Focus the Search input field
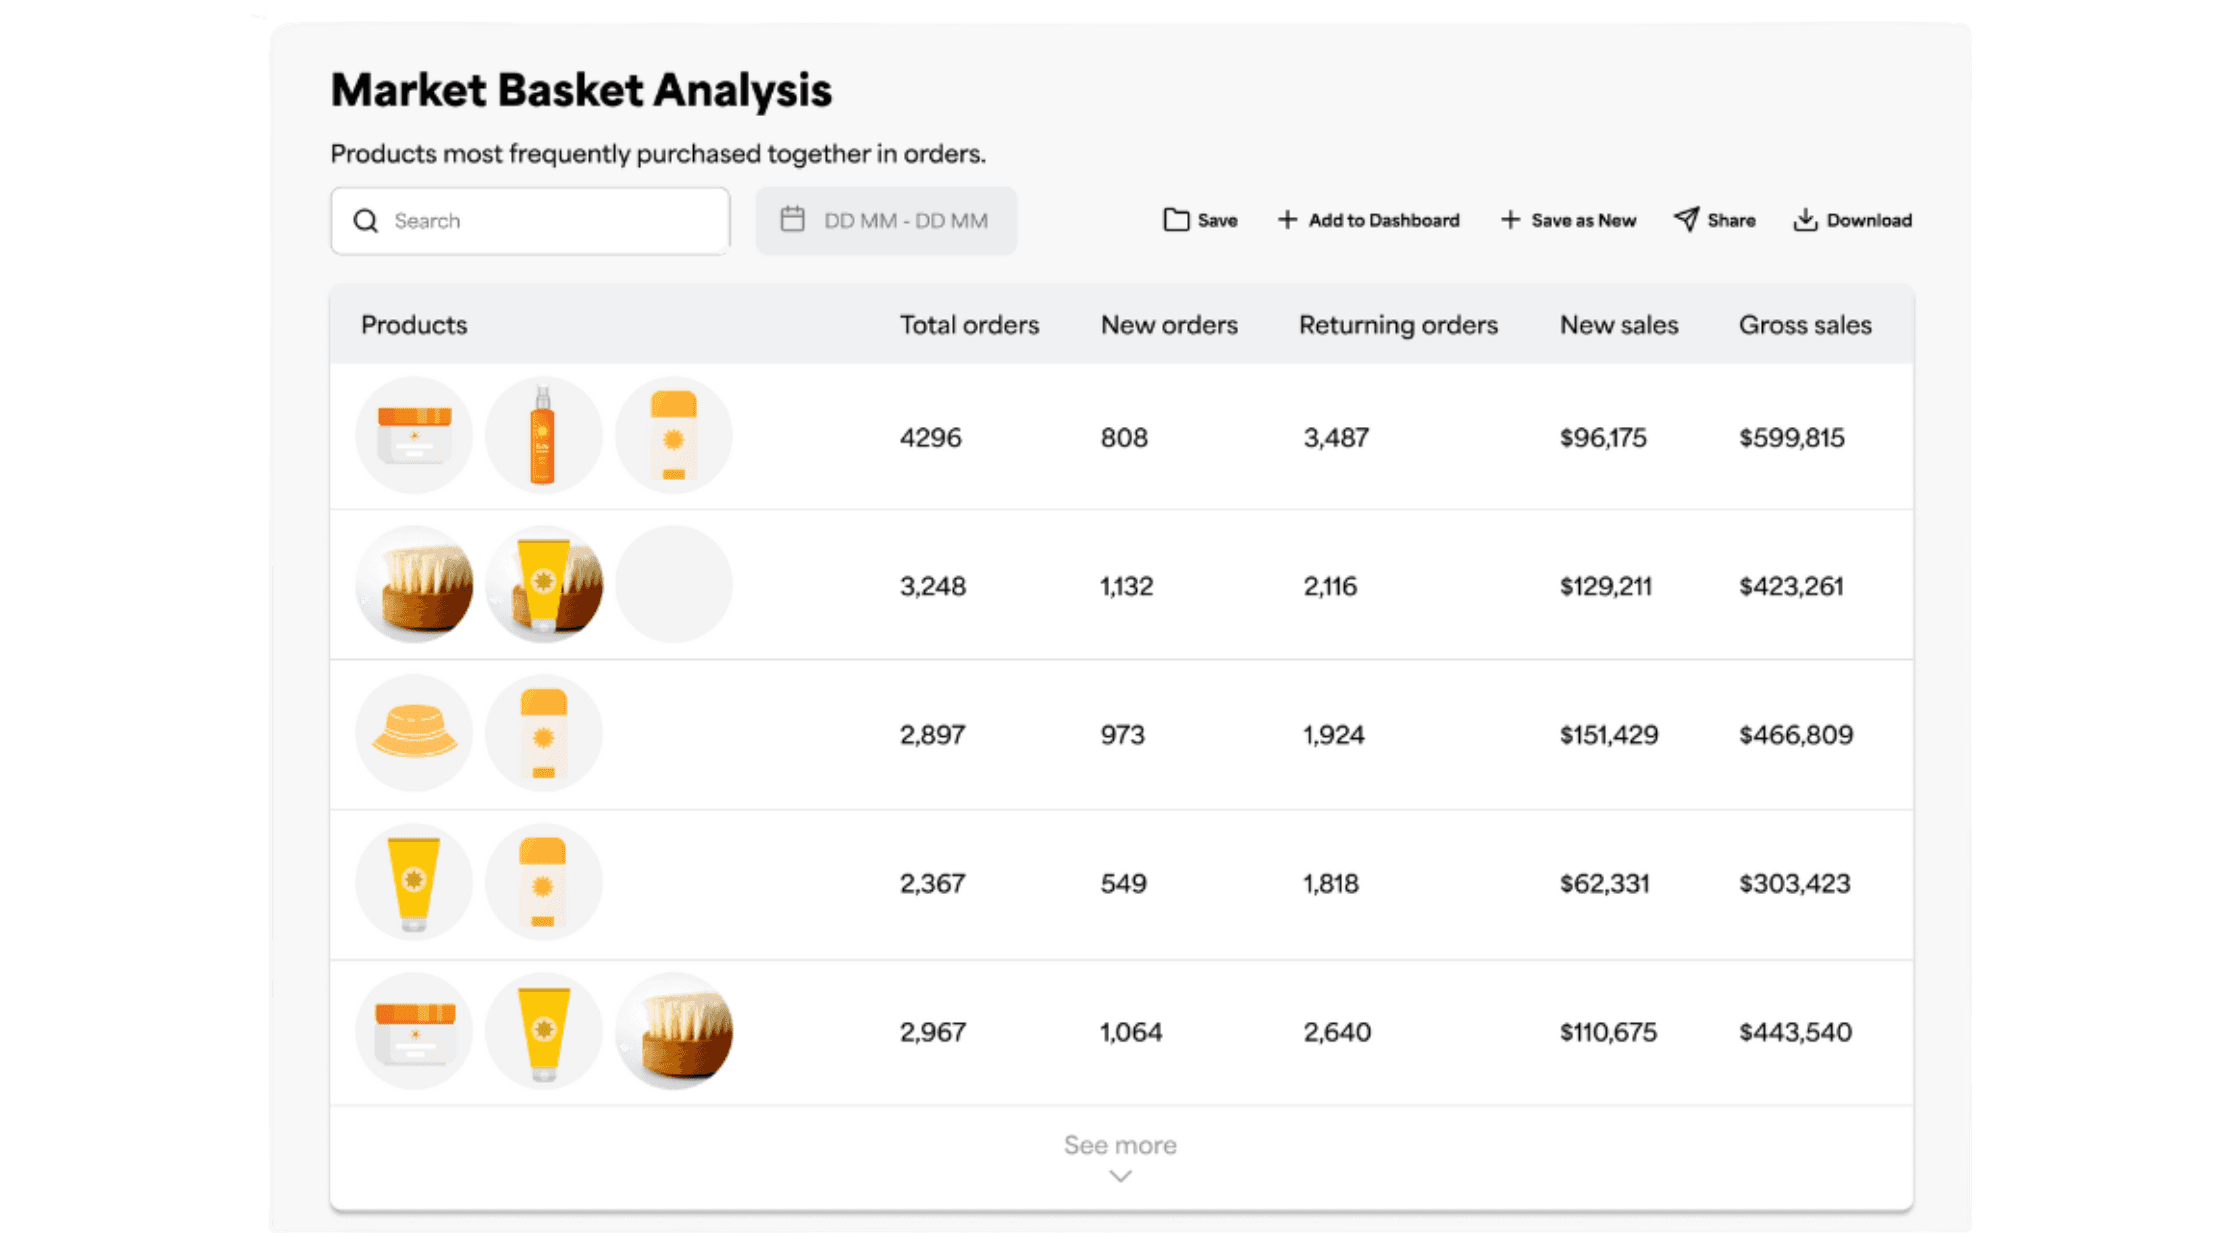The width and height of the screenshot is (2240, 1260). coord(530,221)
